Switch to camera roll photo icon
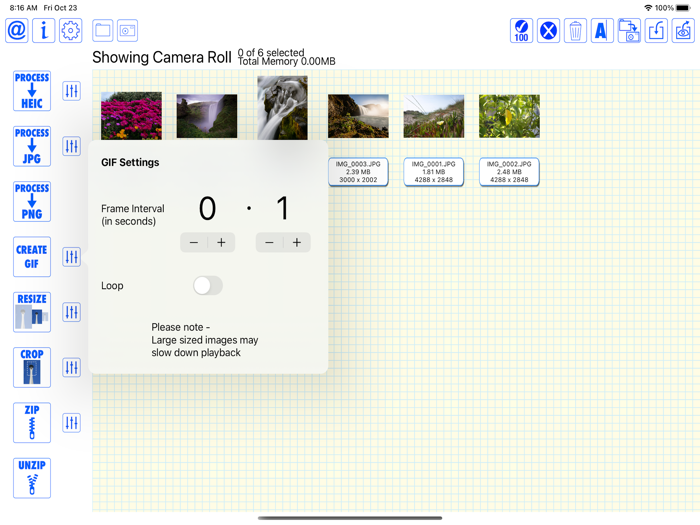Viewport: 700px width, 525px height. [127, 30]
